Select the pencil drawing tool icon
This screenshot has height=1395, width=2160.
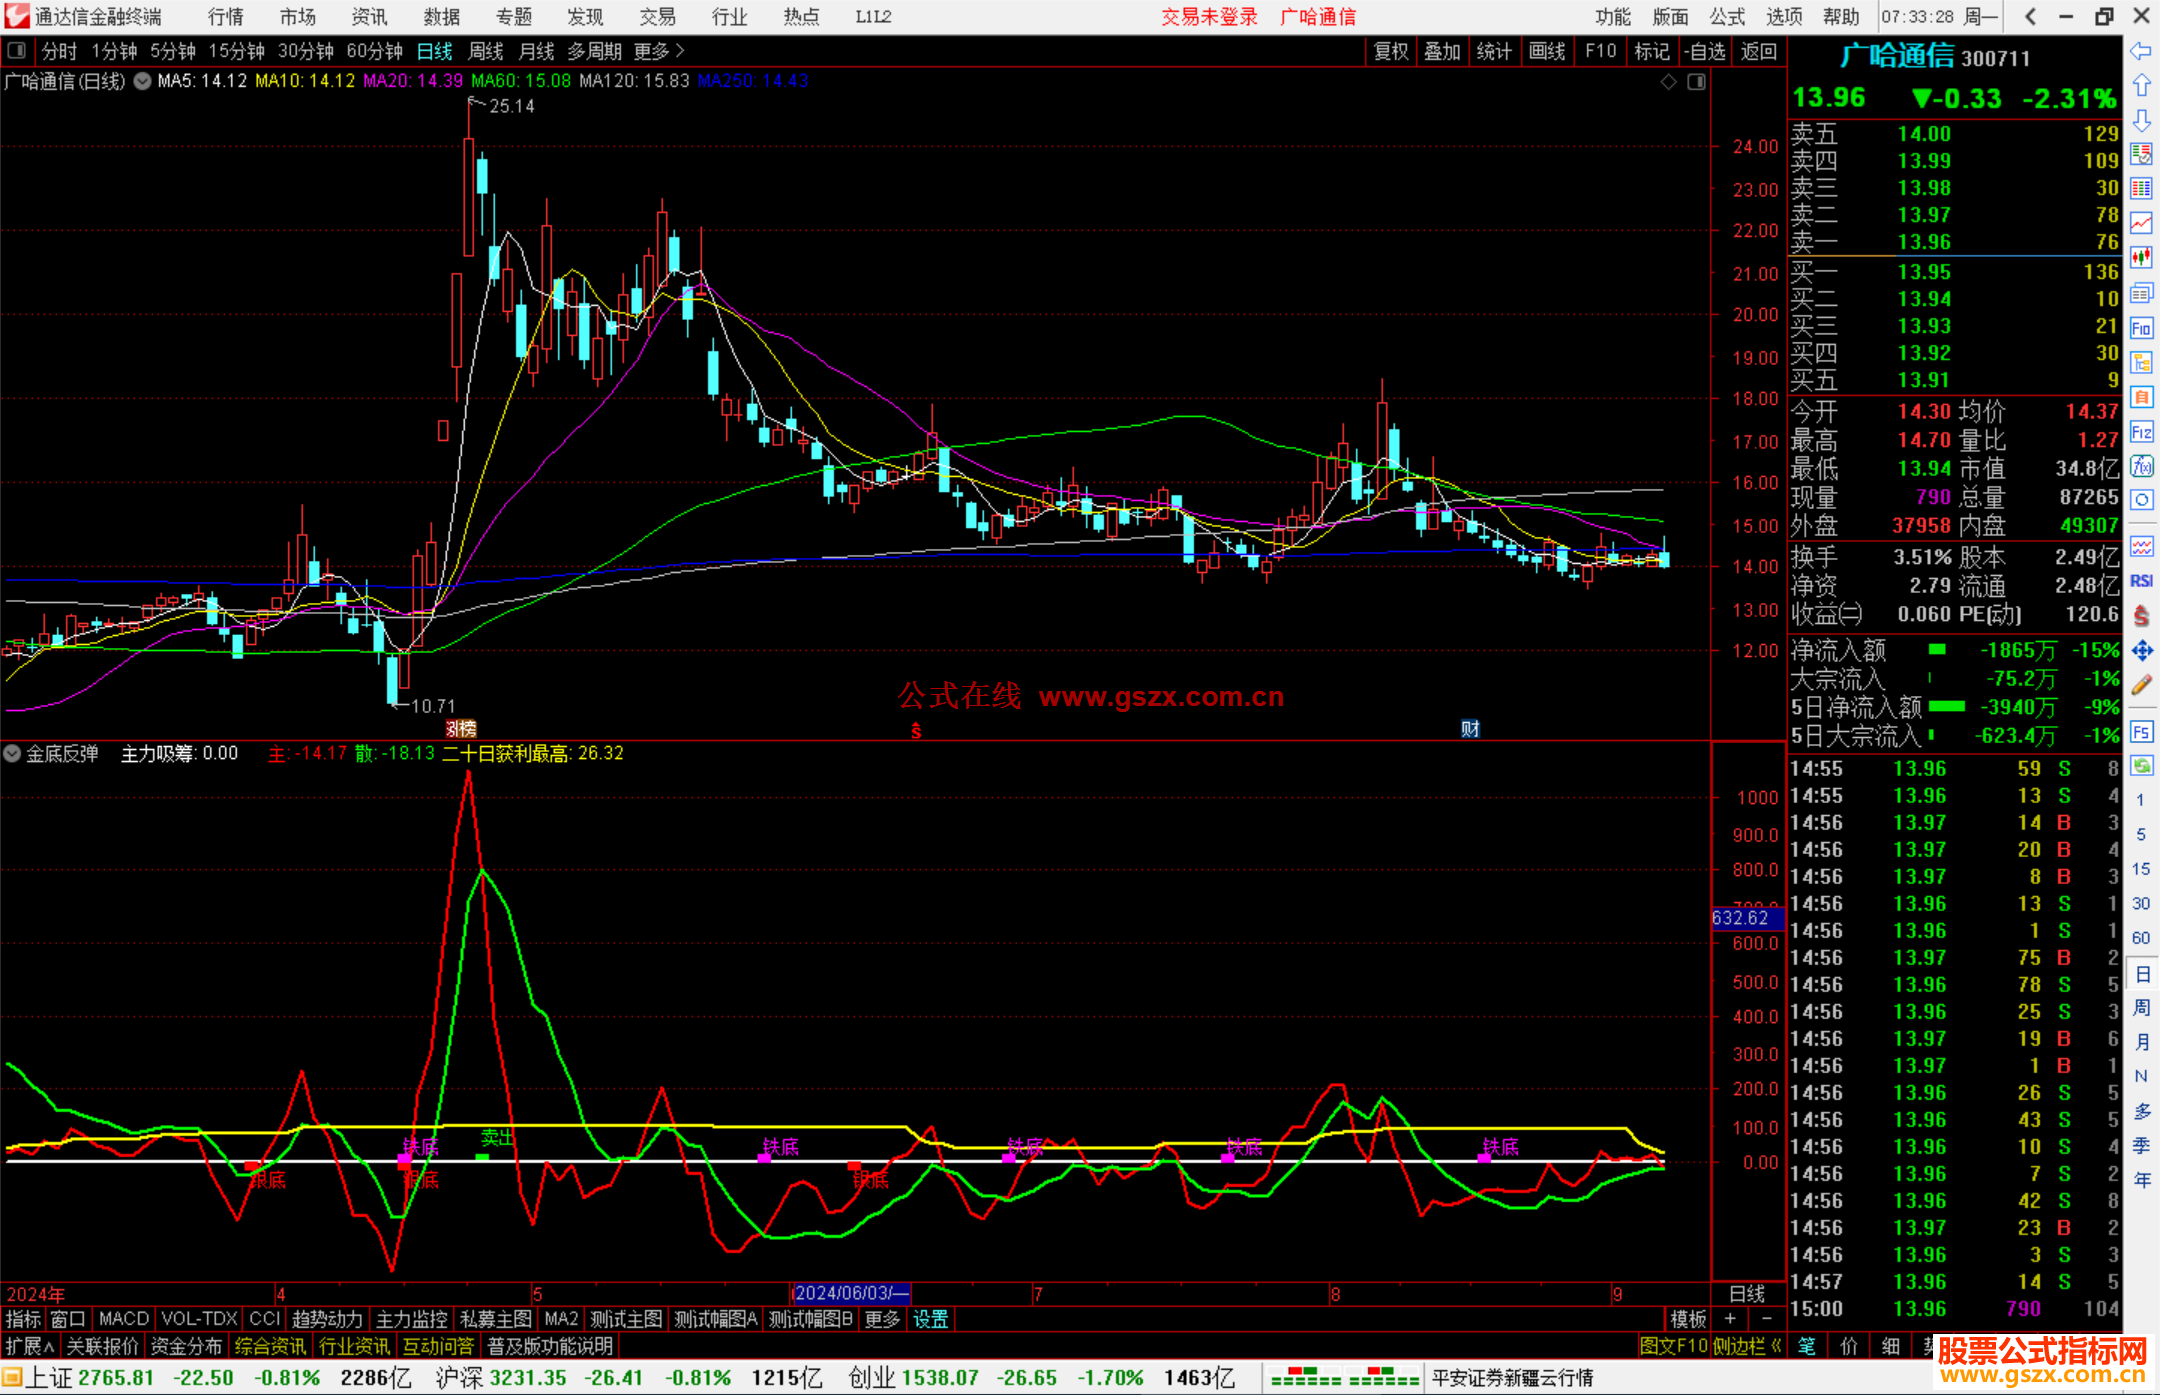2141,686
